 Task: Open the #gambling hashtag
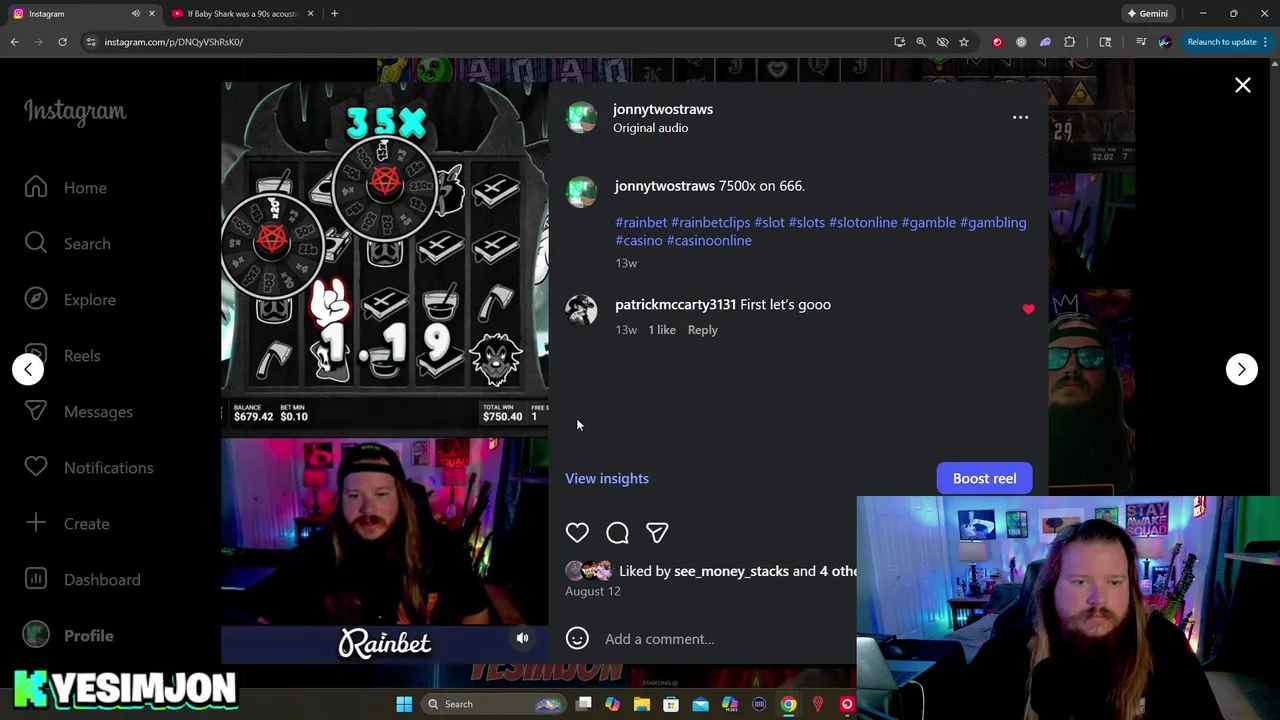[993, 222]
